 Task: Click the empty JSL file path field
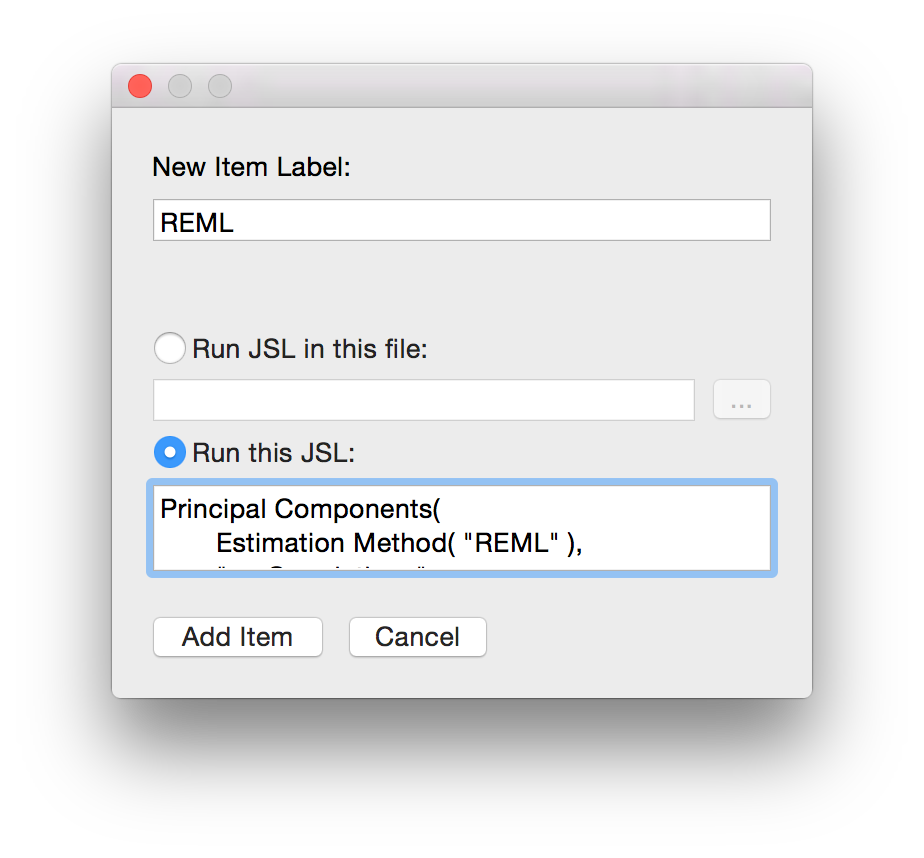(423, 400)
